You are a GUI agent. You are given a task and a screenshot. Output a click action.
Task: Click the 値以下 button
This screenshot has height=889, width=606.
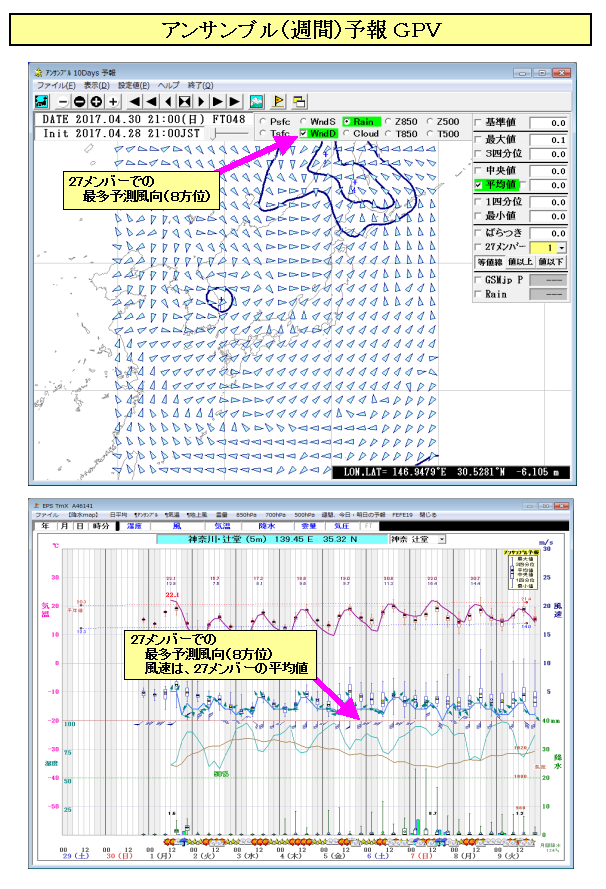(x=550, y=262)
